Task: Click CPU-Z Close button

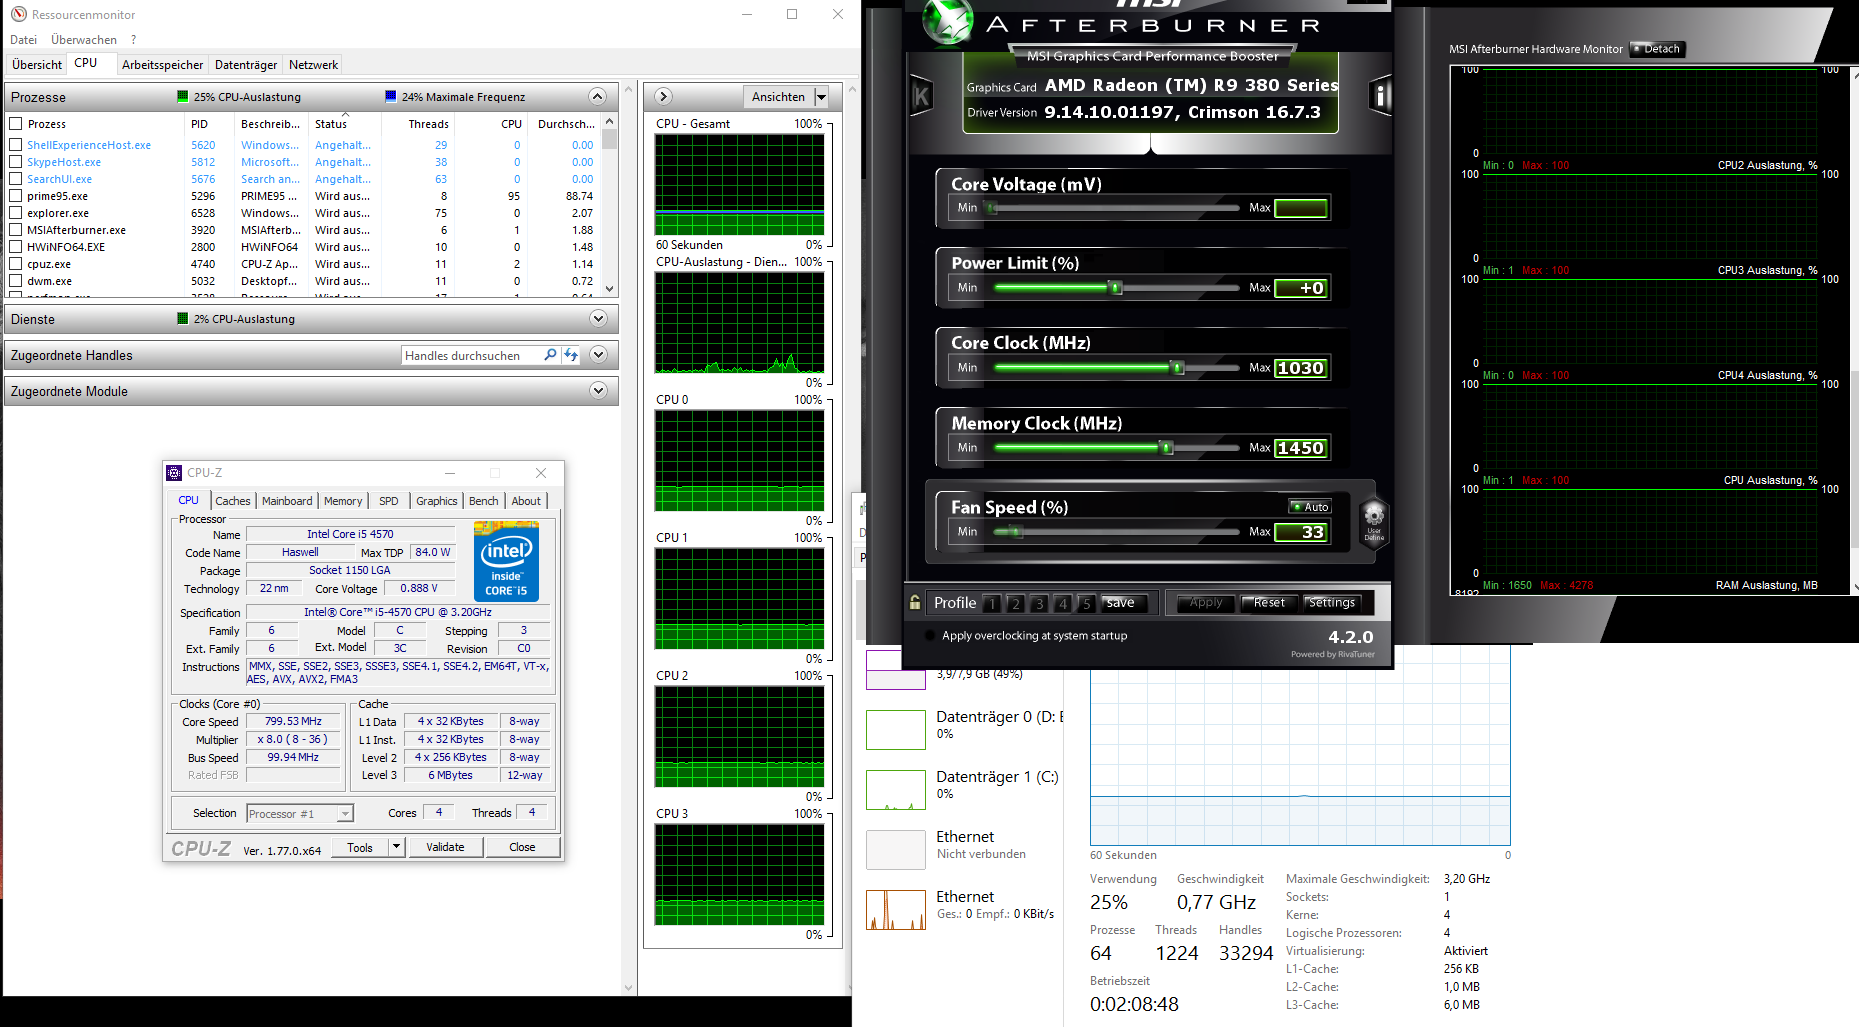Action: tap(522, 847)
